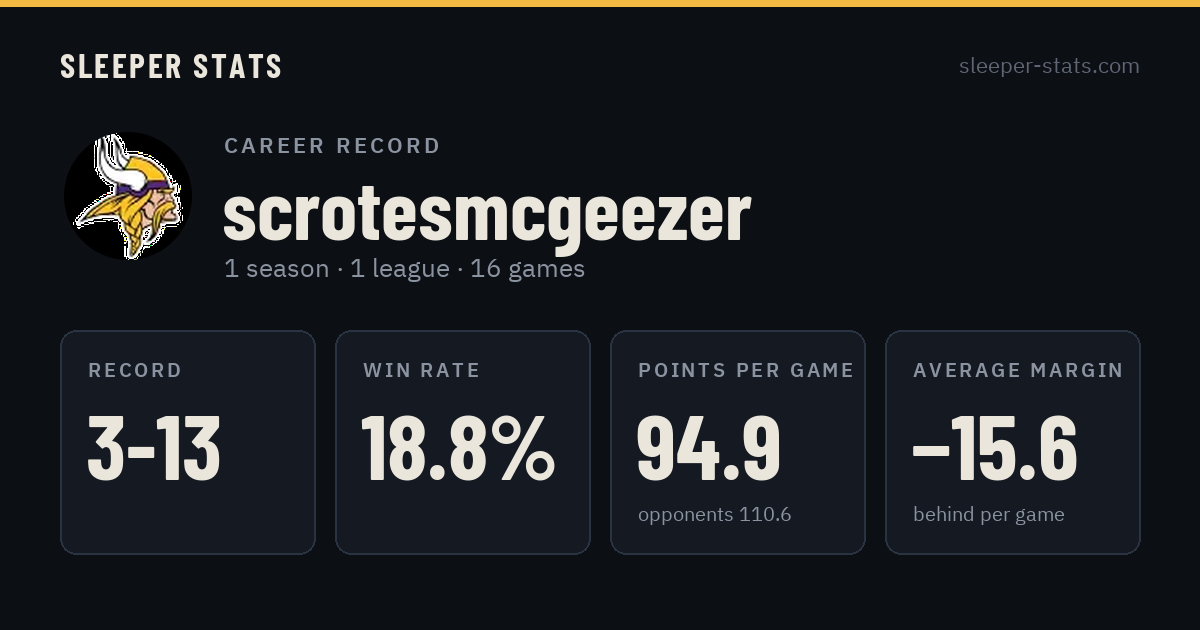Open the Points Per Game card
The image size is (1200, 630).
click(738, 442)
